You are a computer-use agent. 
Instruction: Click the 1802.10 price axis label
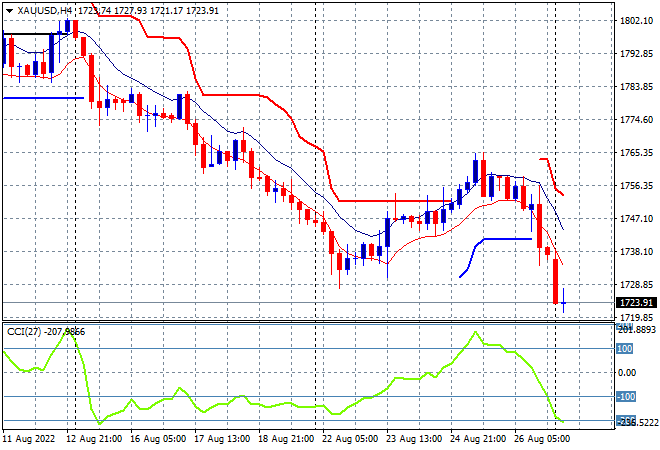[636, 21]
